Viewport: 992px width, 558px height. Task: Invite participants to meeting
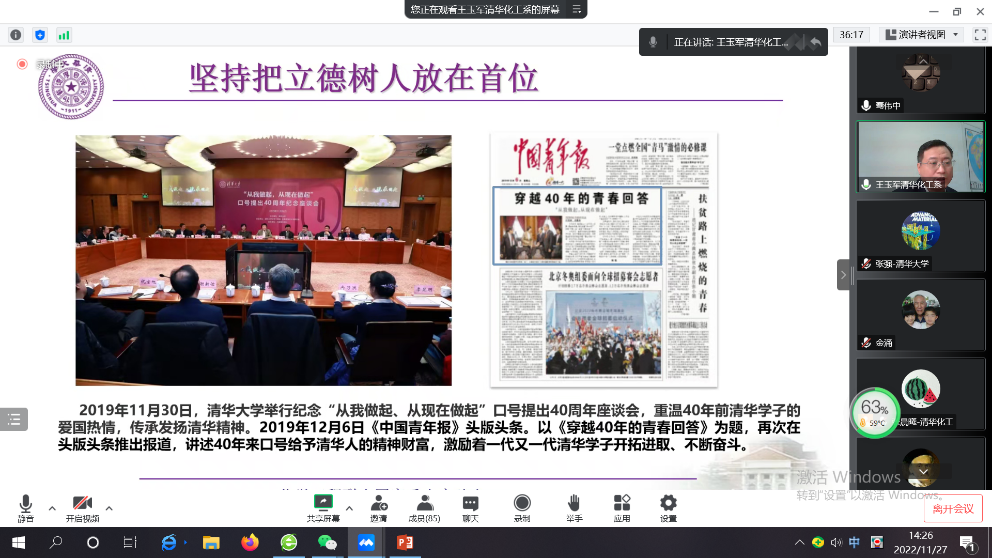(379, 509)
